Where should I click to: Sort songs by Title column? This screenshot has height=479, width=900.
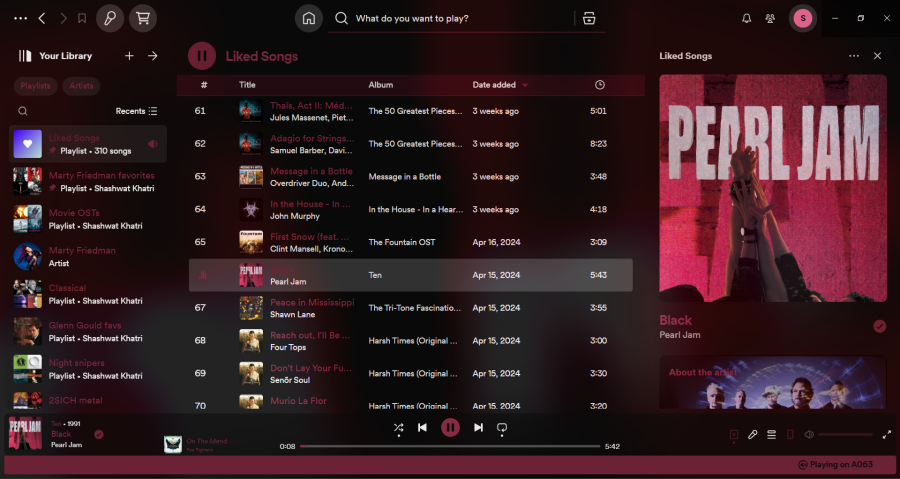tap(247, 85)
